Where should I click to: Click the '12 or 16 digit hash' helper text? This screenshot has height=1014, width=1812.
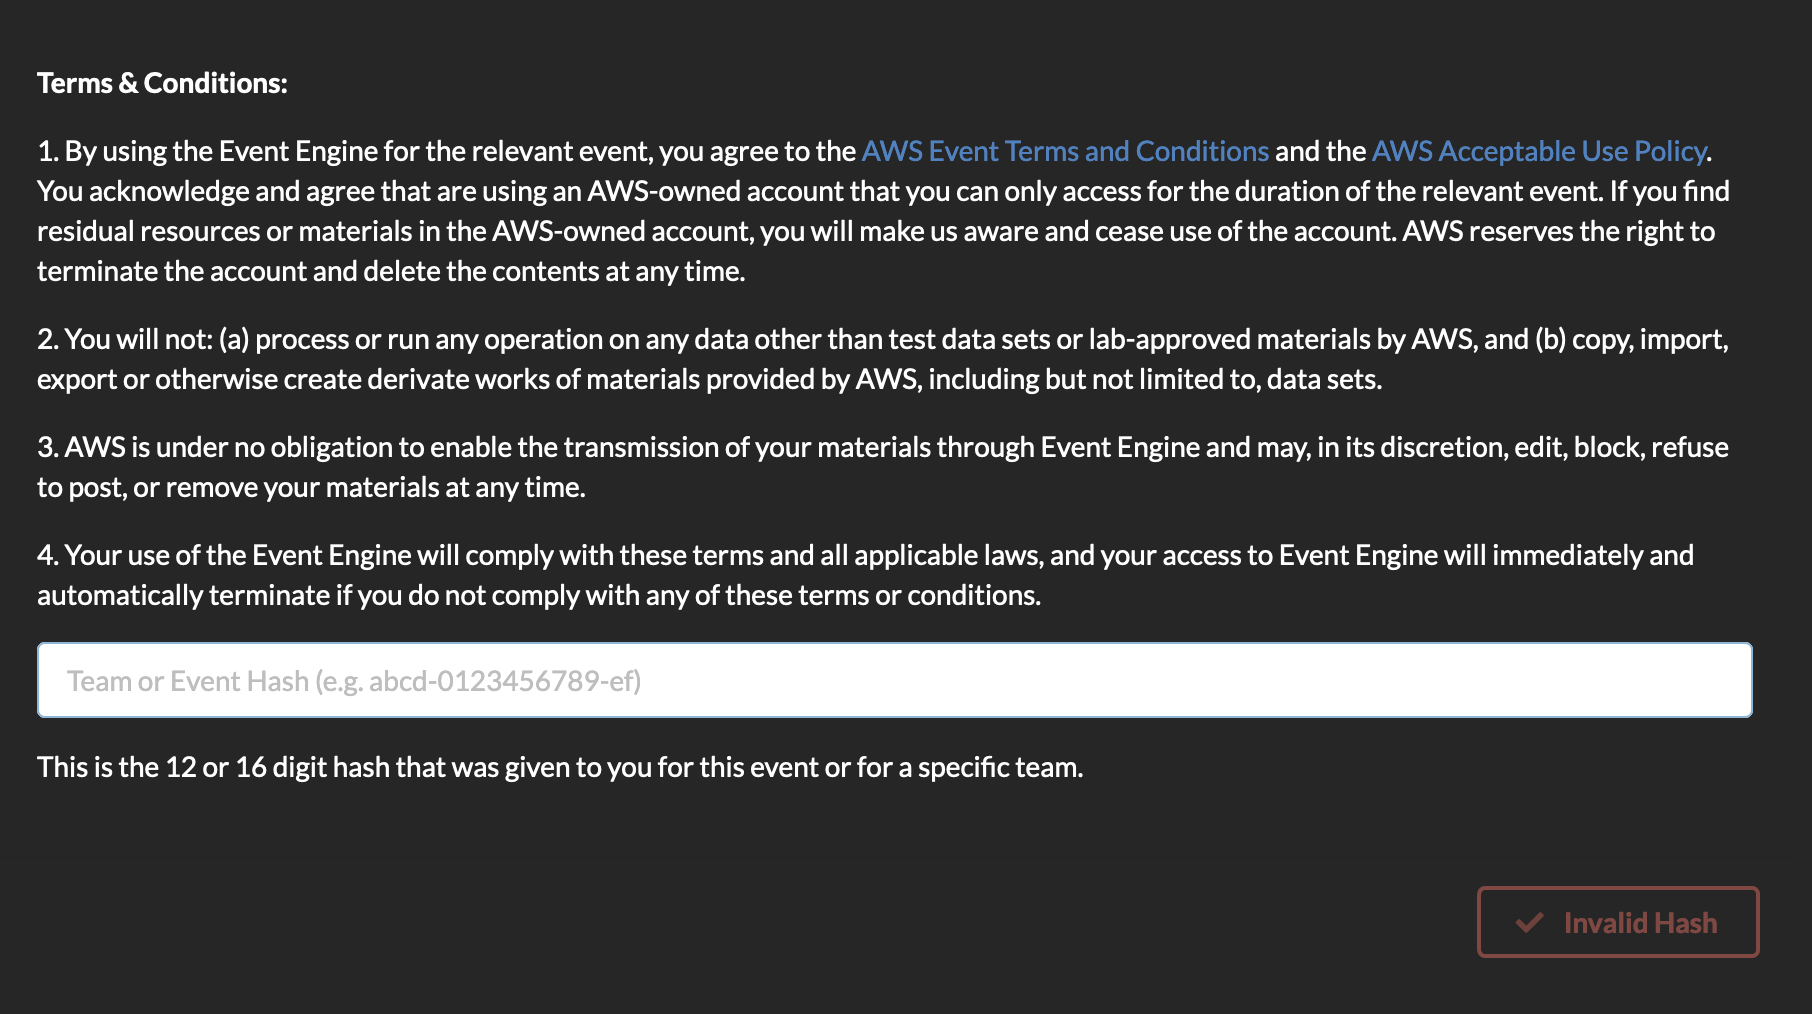[x=560, y=767]
